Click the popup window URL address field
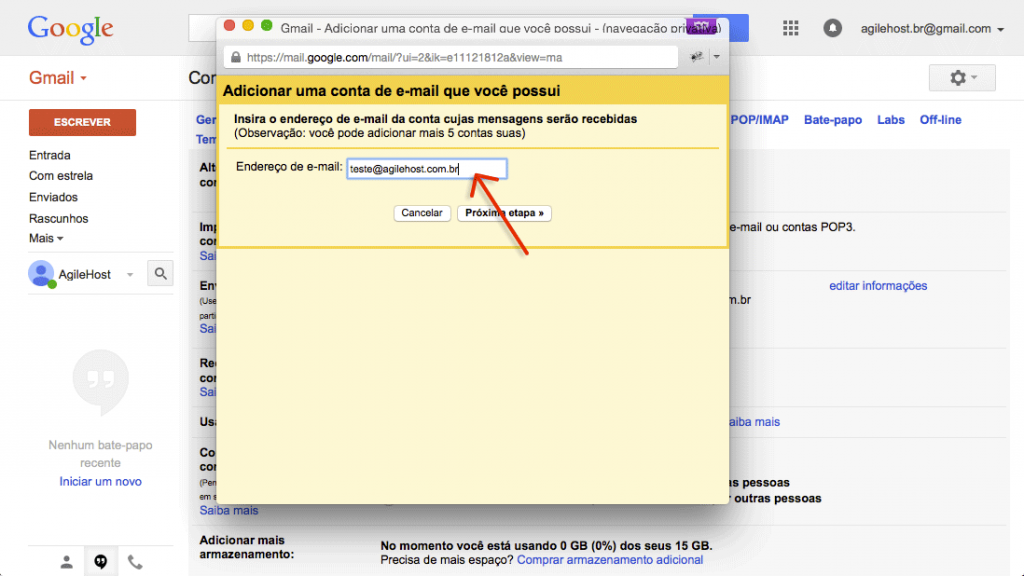 [x=451, y=57]
